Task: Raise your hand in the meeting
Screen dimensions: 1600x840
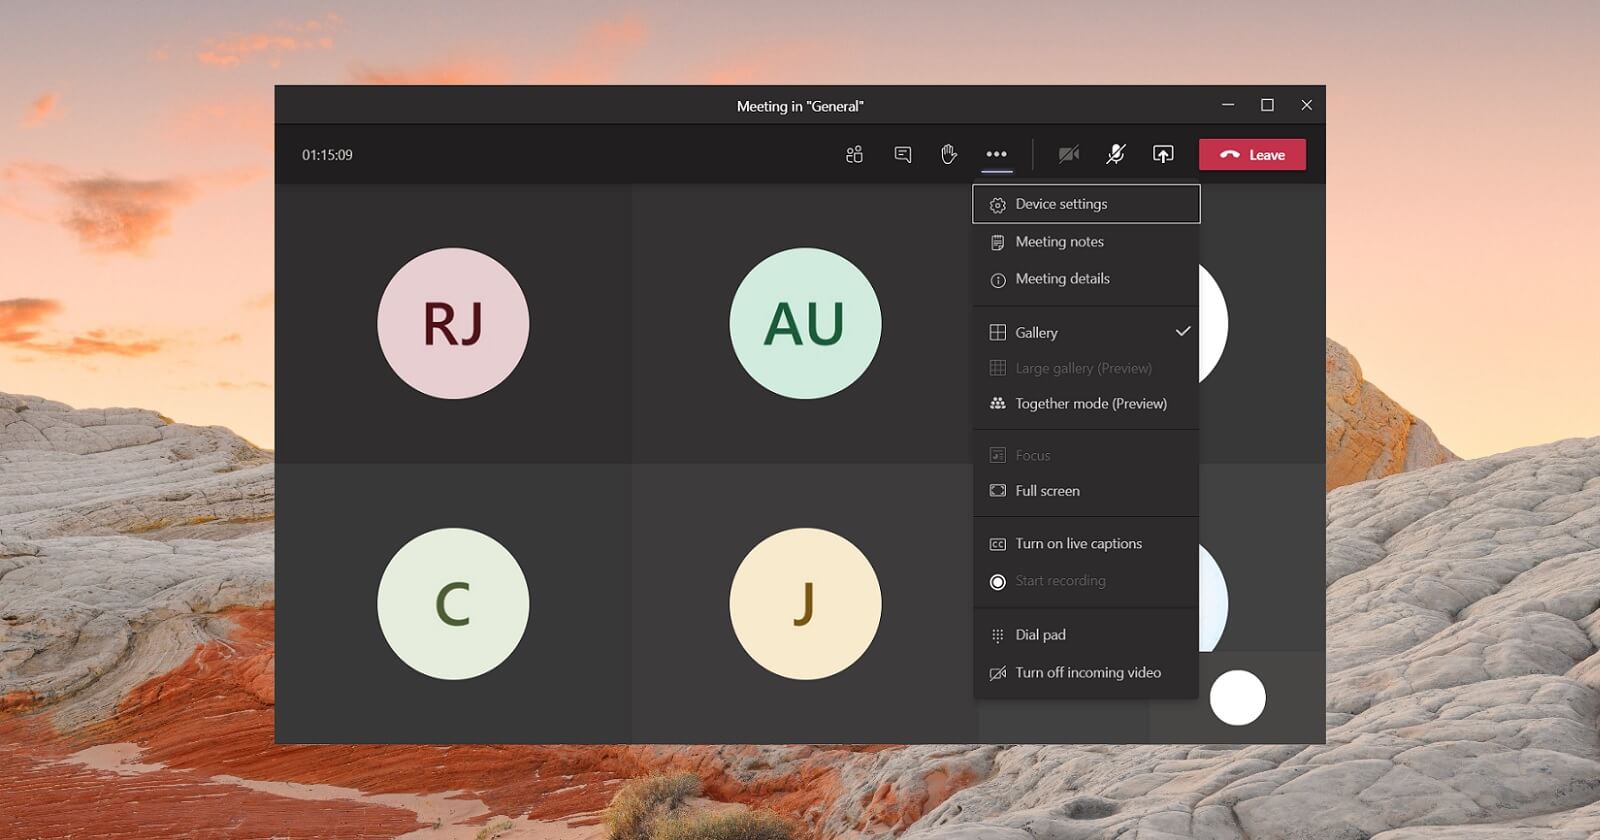Action: 949,154
